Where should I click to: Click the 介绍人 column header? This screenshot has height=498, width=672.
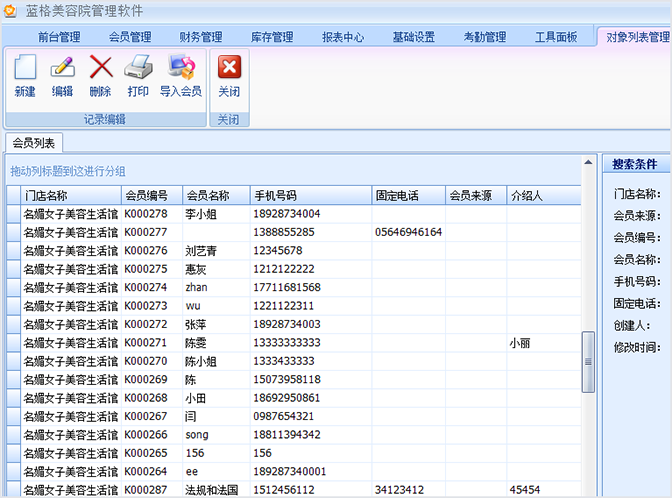543,196
